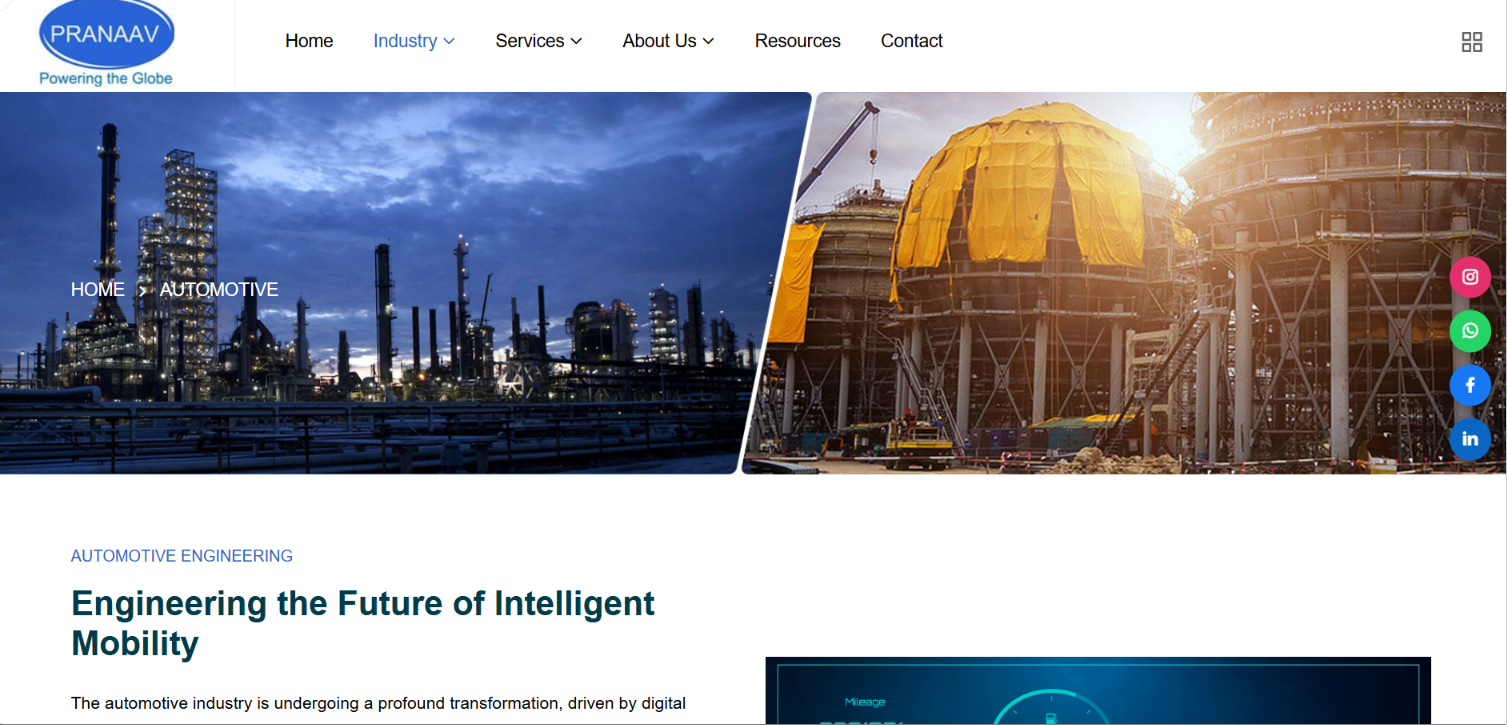Click the AUTOMOTIVE ENGINEERING label

click(182, 556)
